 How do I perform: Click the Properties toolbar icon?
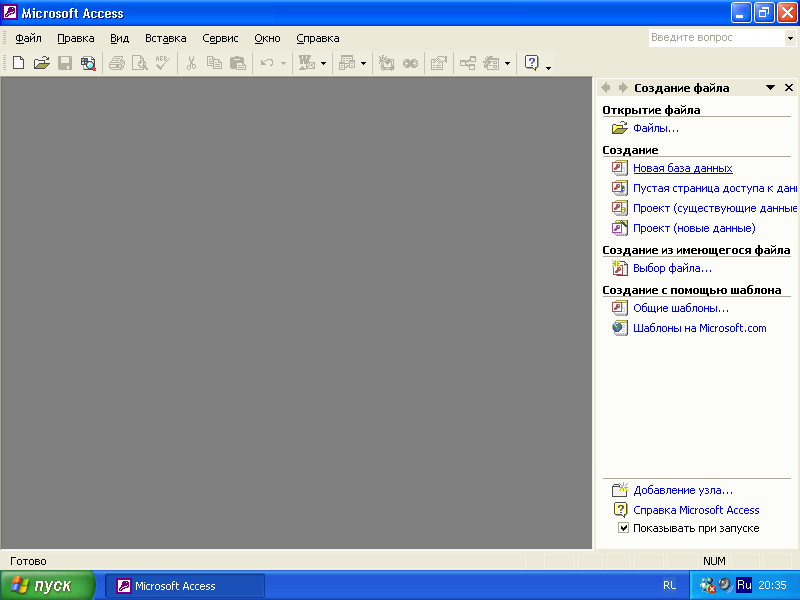pyautogui.click(x=439, y=63)
